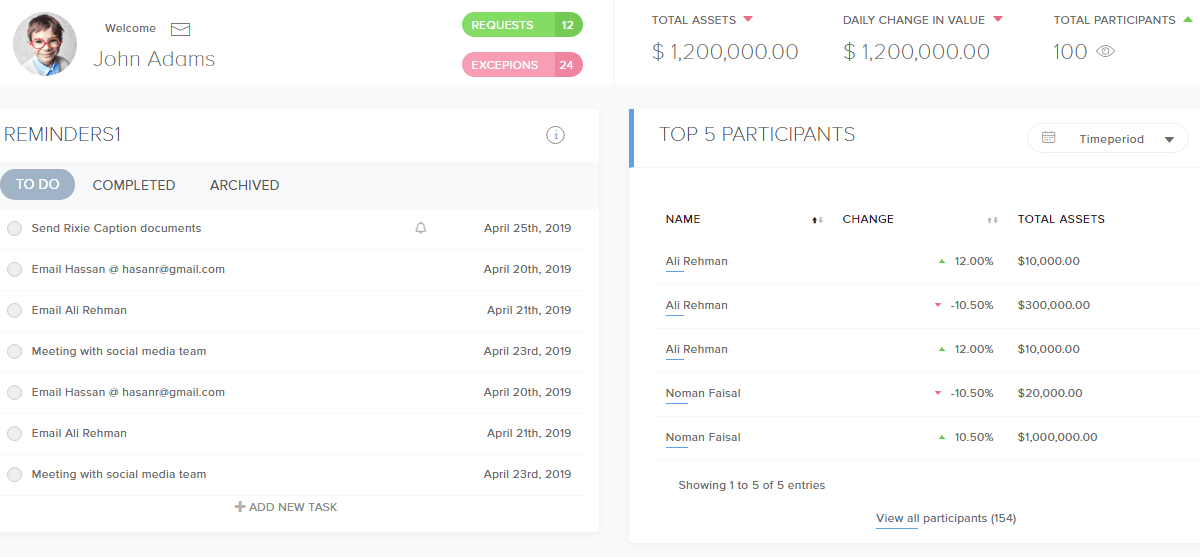Click the Welcome greeting text
Viewport: 1200px width, 557px height.
131,29
